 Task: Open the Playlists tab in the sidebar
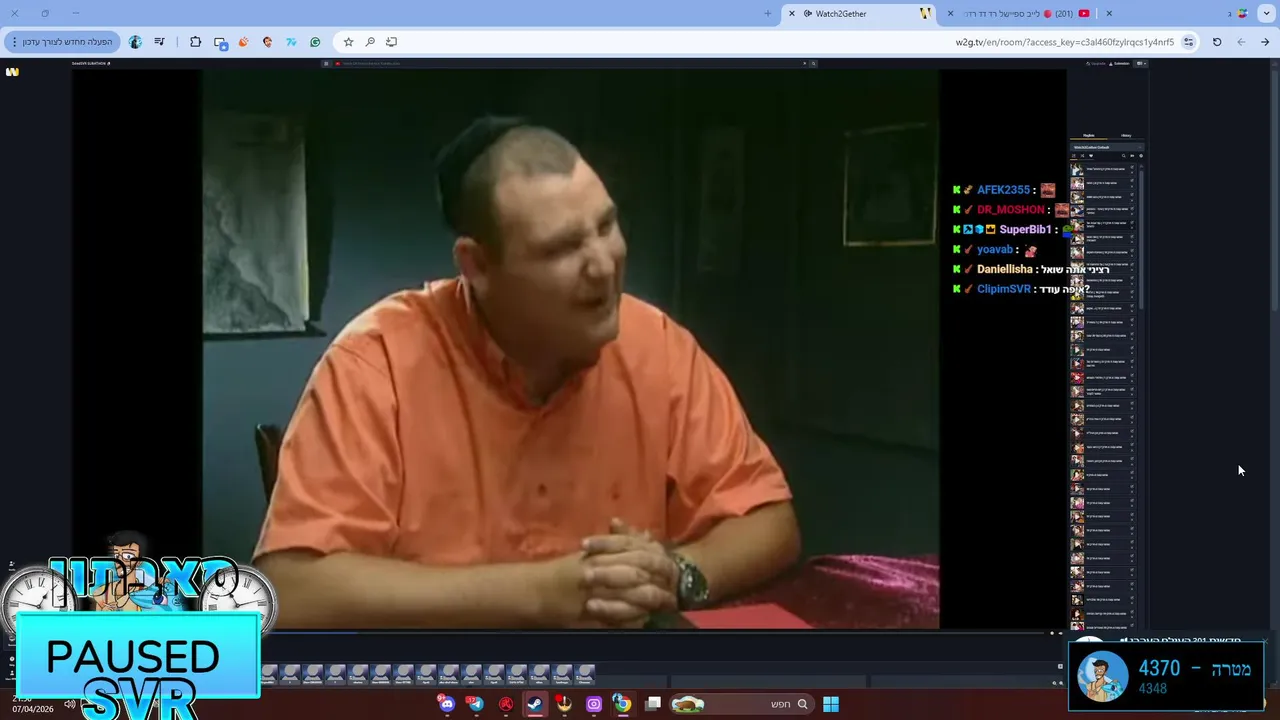pos(1089,135)
